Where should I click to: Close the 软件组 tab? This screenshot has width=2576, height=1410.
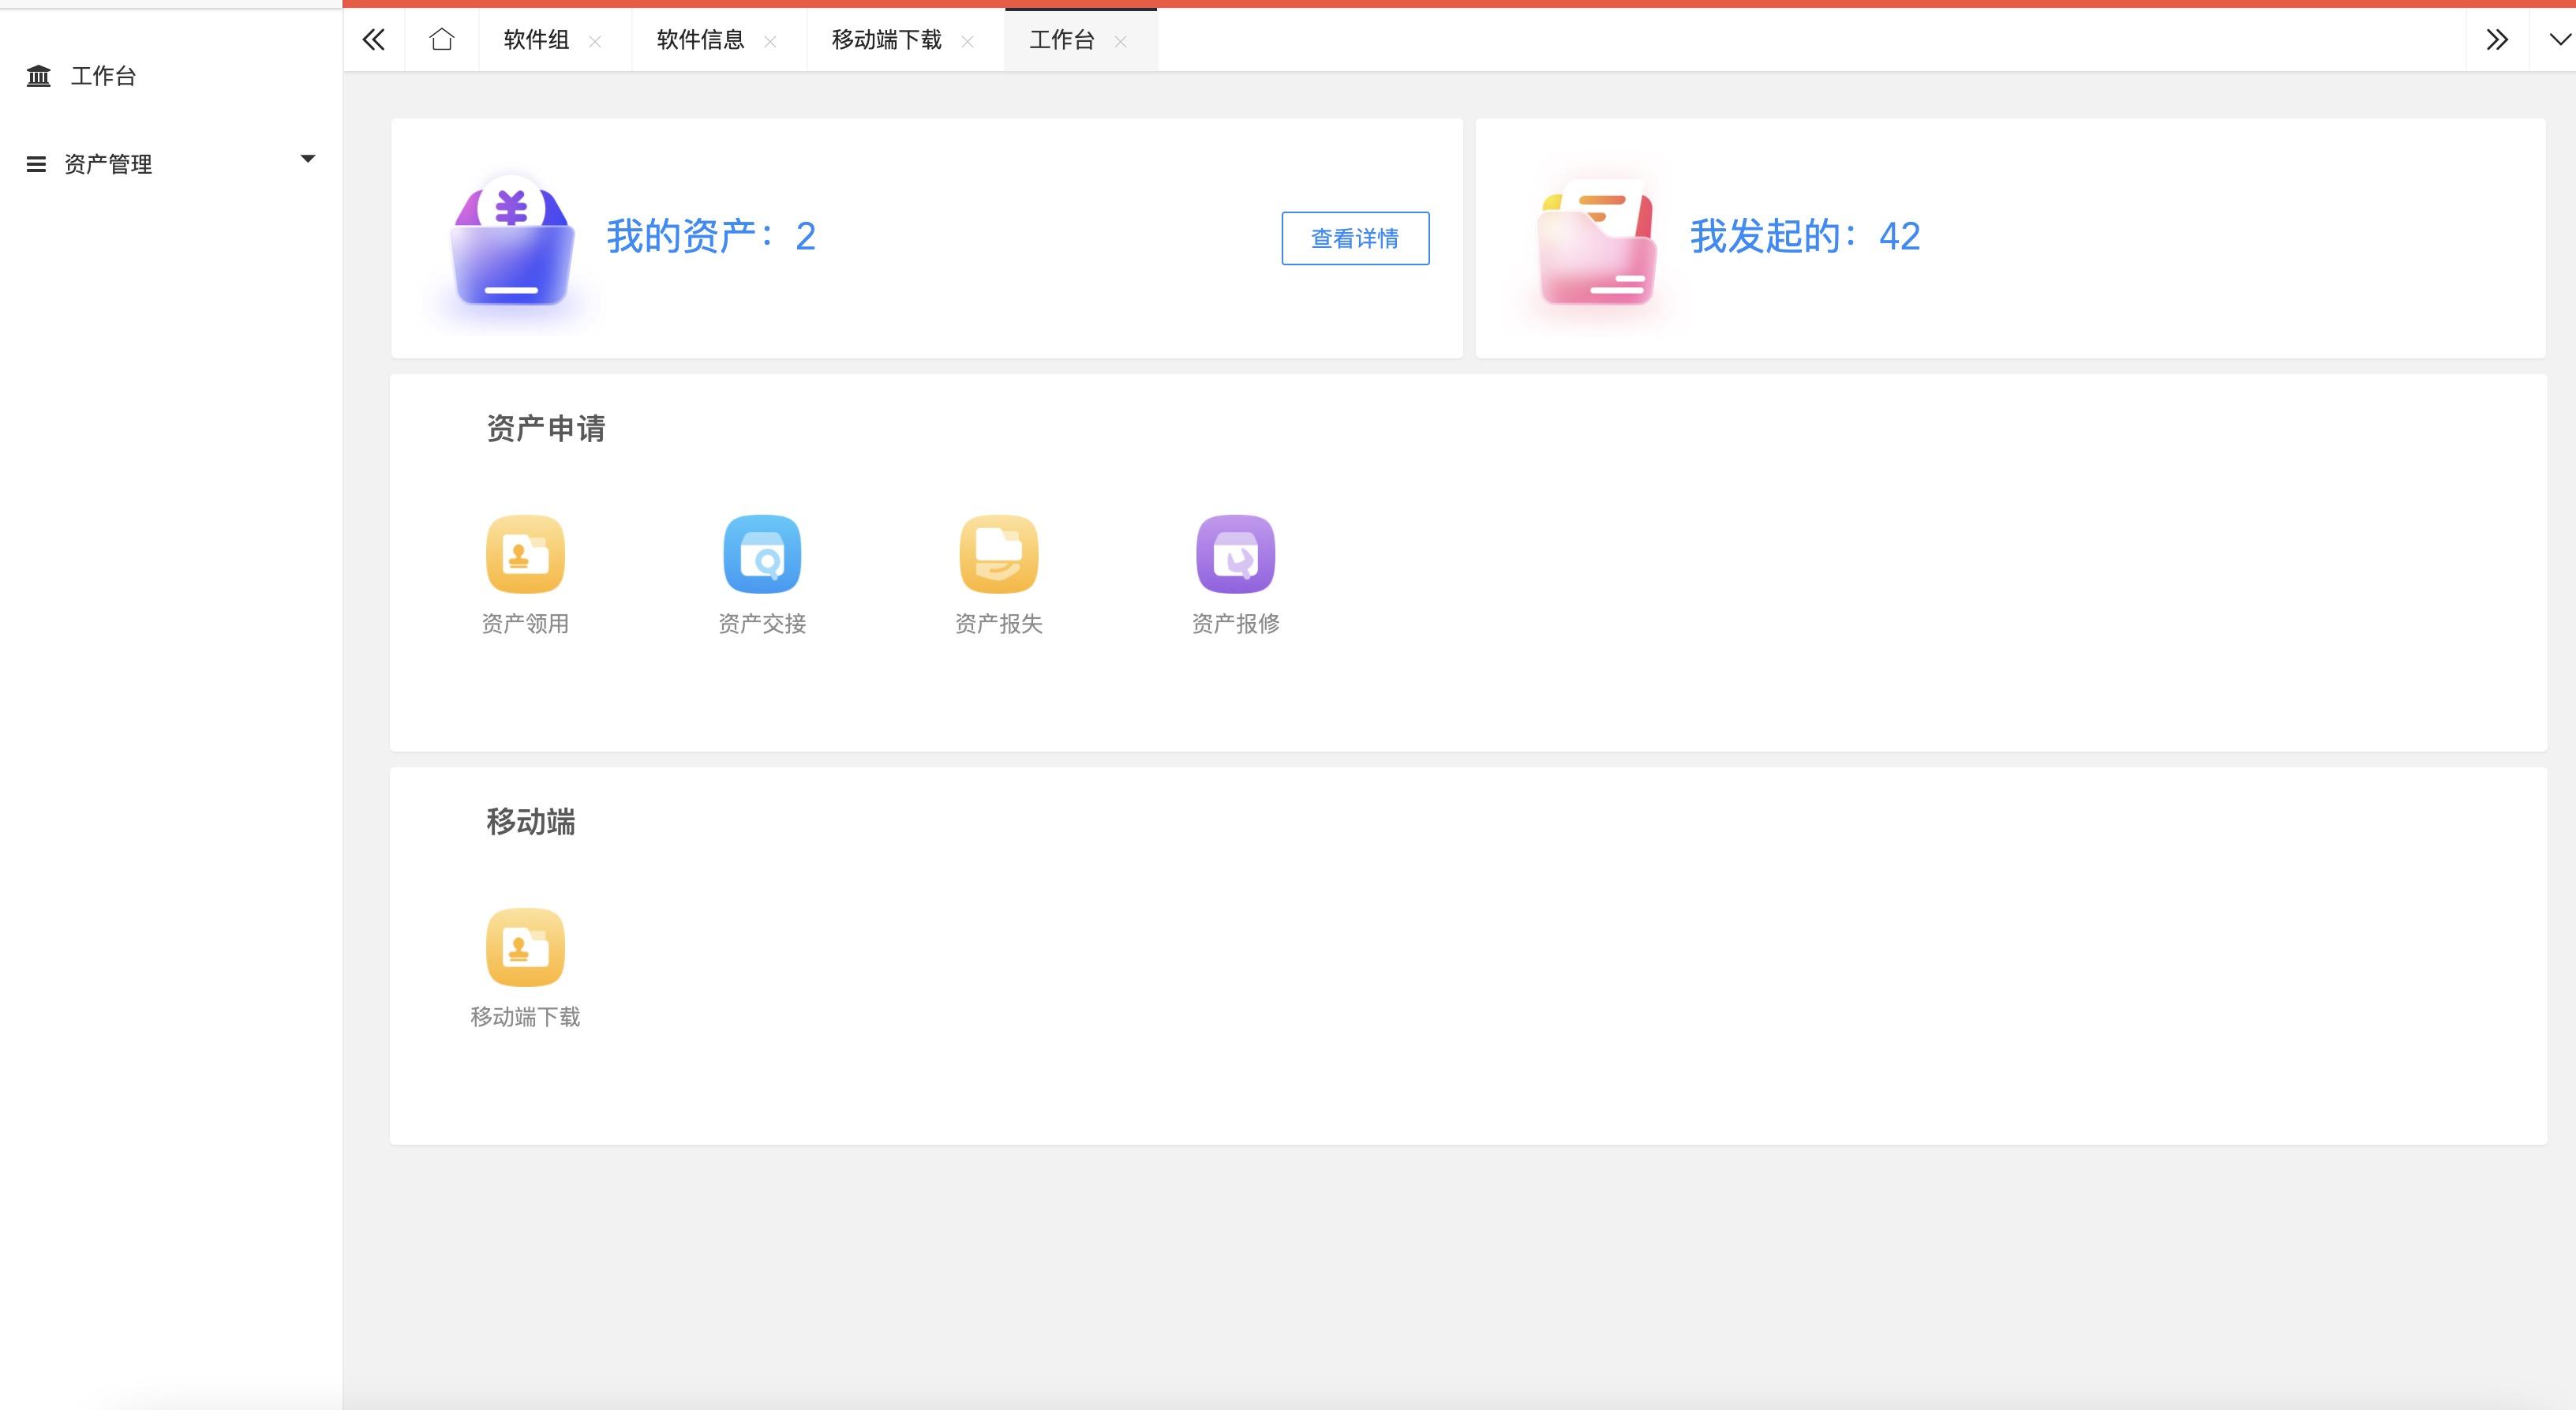[595, 41]
